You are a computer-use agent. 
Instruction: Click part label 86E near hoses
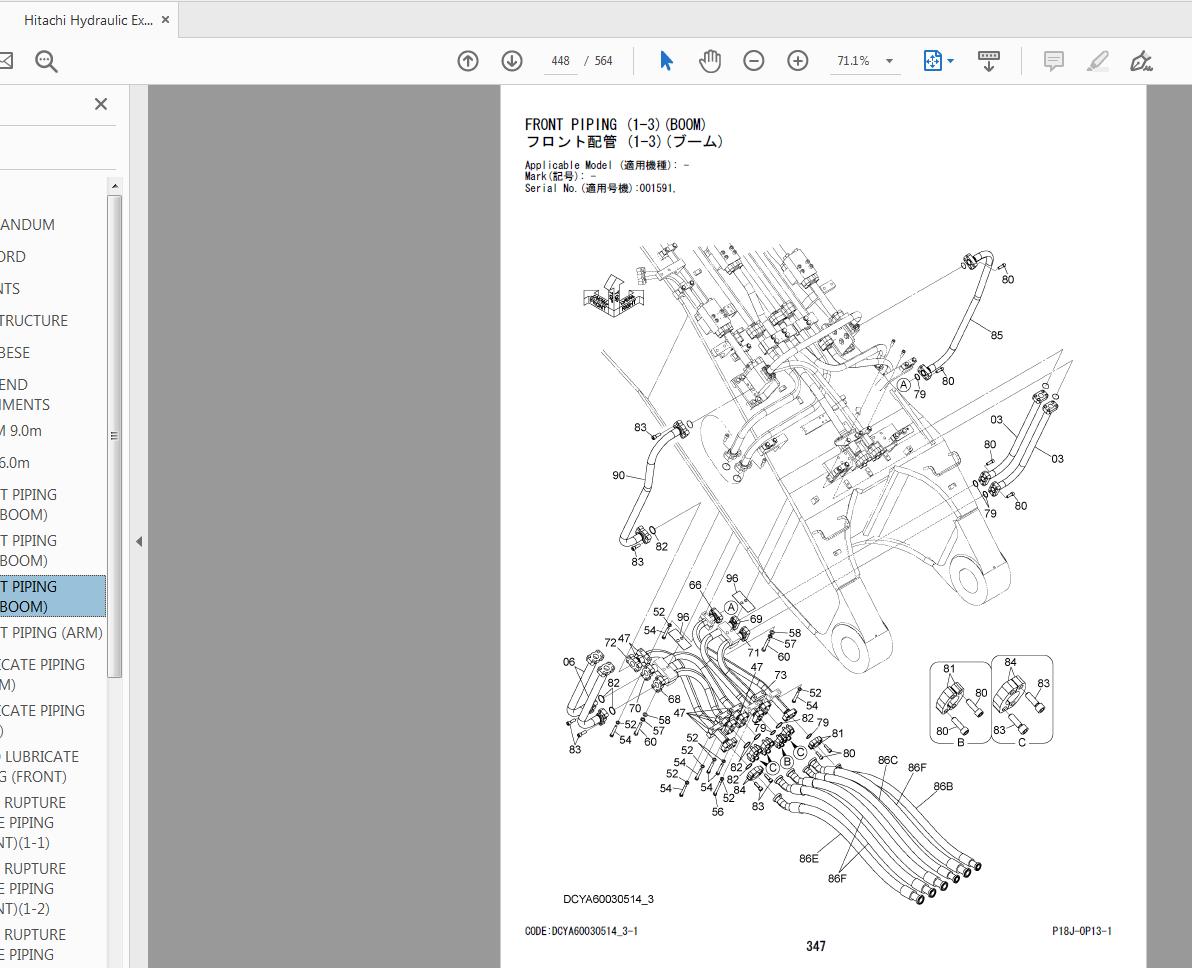(x=809, y=859)
